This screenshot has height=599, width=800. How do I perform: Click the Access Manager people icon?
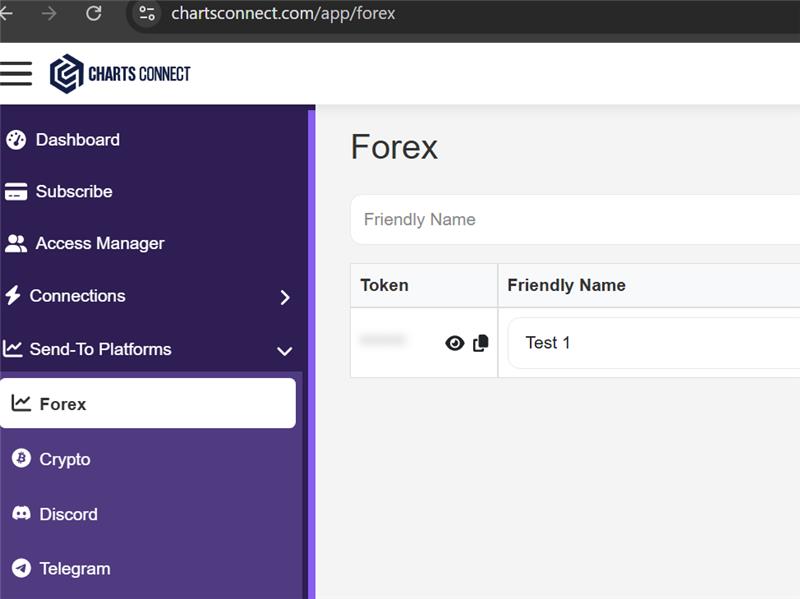pos(15,244)
